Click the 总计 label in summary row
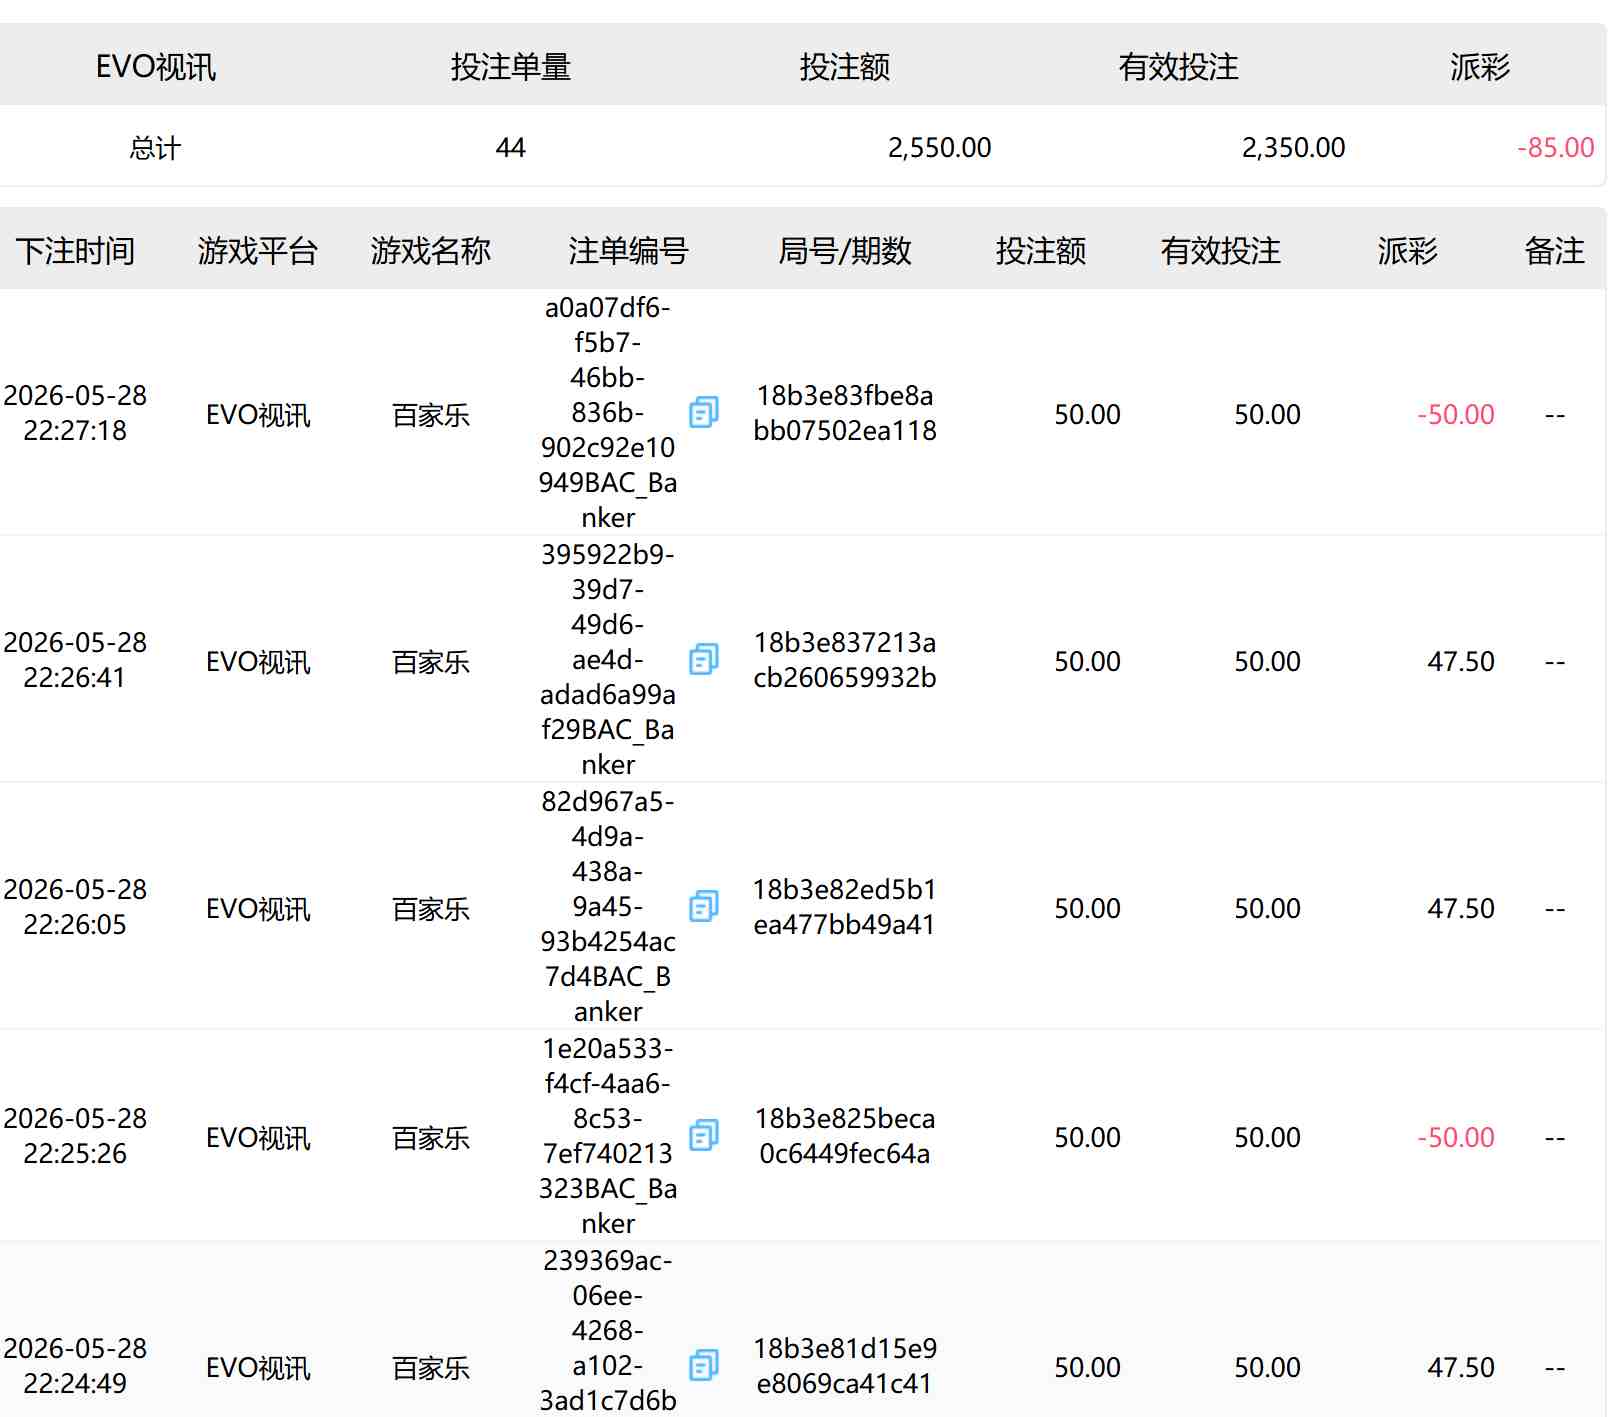The width and height of the screenshot is (1620, 1417). (x=155, y=148)
